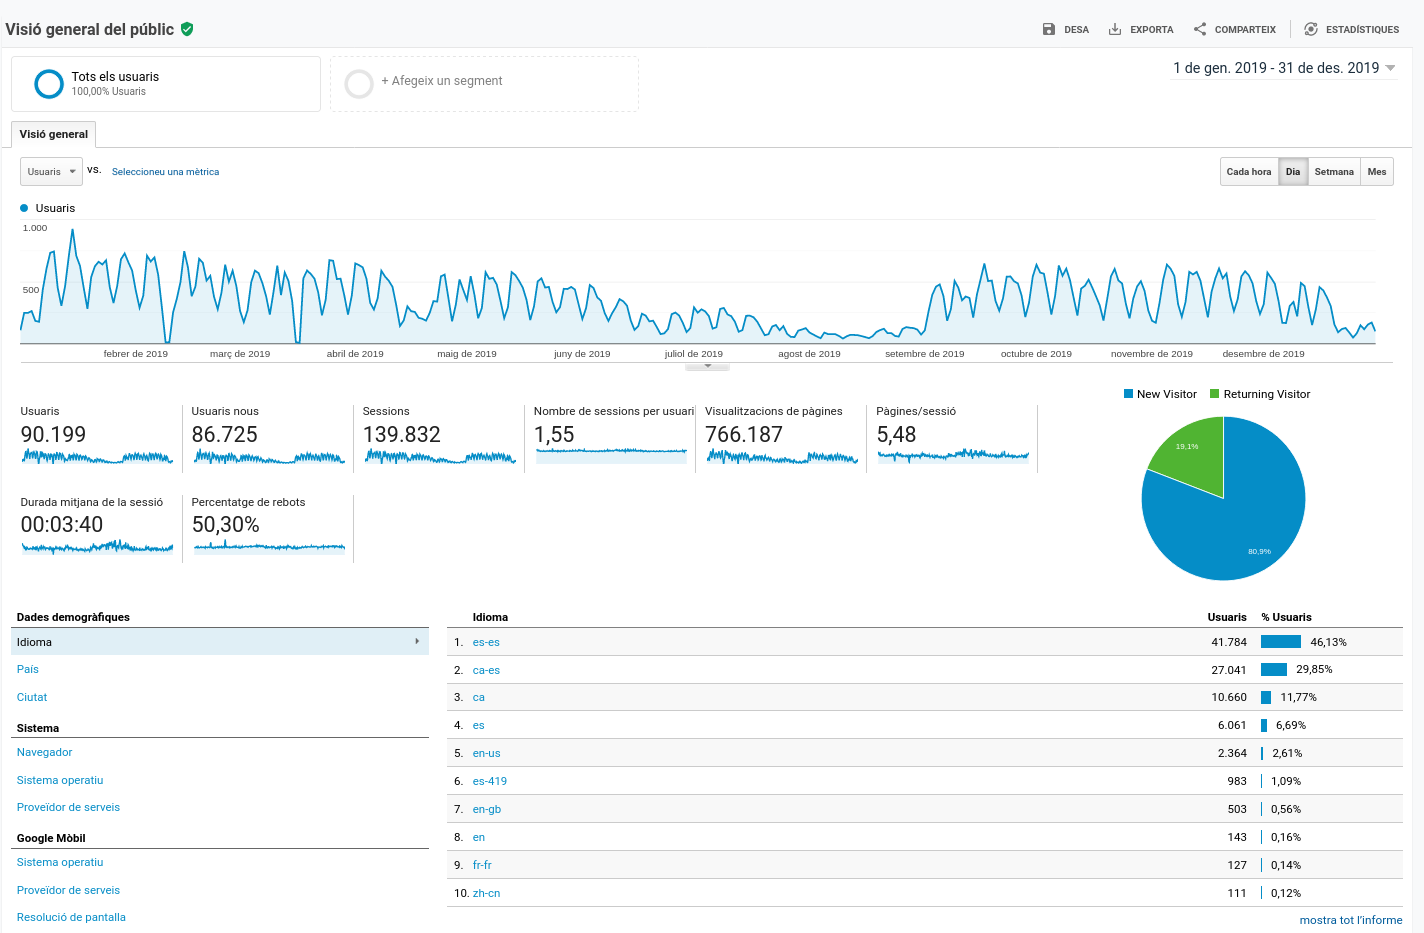Click 'Seleccioneu una mètrica' comparison selector
Image resolution: width=1424 pixels, height=933 pixels.
click(165, 172)
